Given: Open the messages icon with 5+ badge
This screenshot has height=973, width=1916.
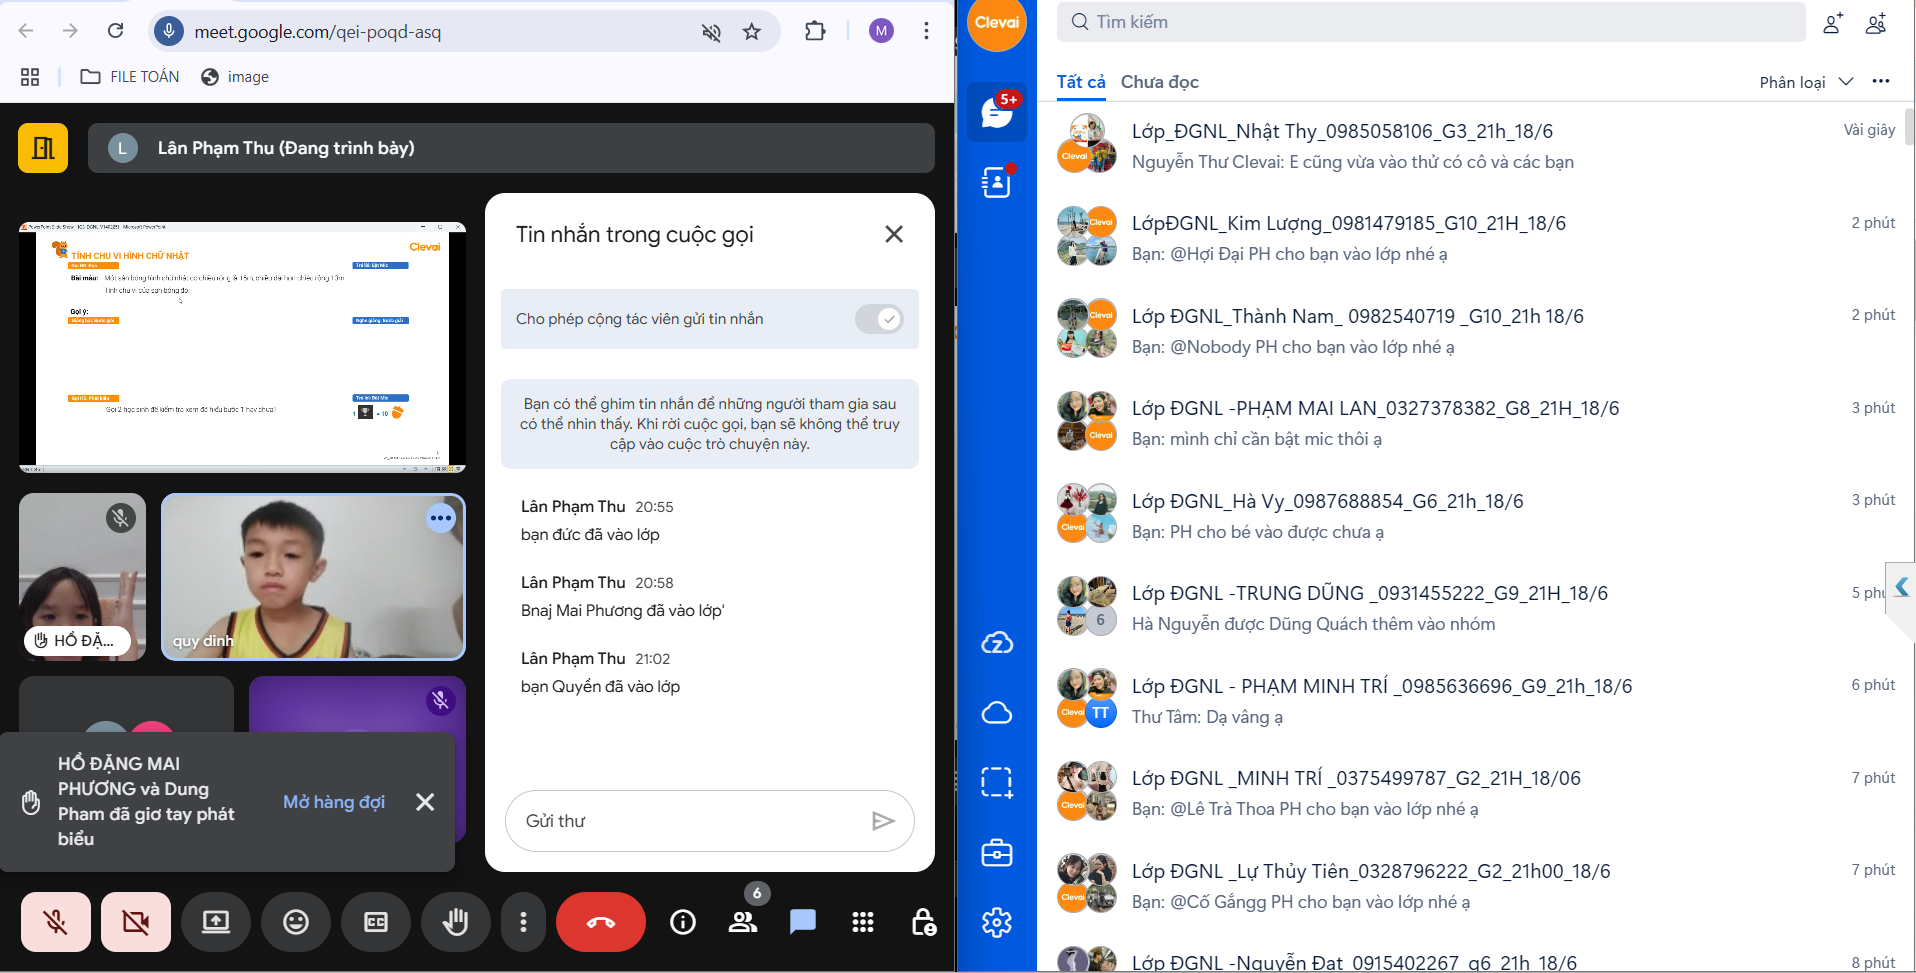Looking at the screenshot, I should [x=997, y=112].
